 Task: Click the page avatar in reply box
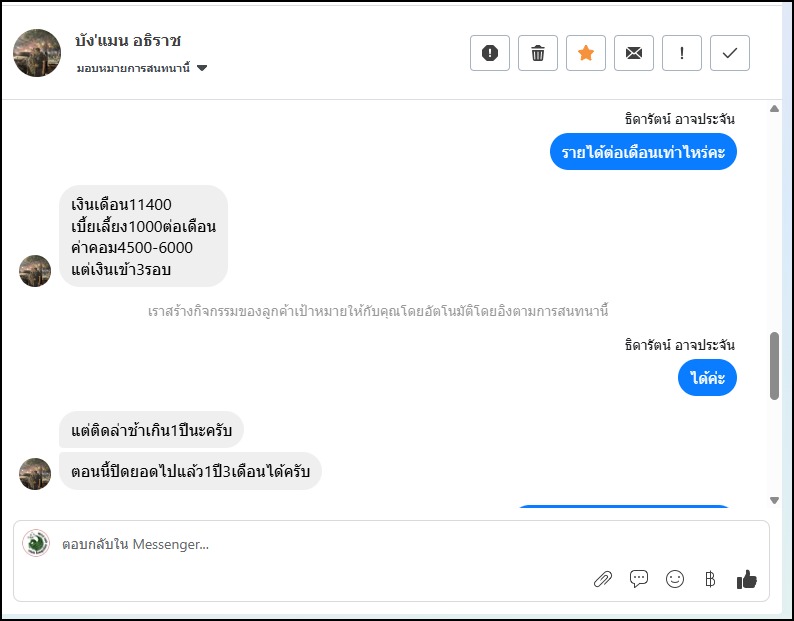pyautogui.click(x=36, y=544)
